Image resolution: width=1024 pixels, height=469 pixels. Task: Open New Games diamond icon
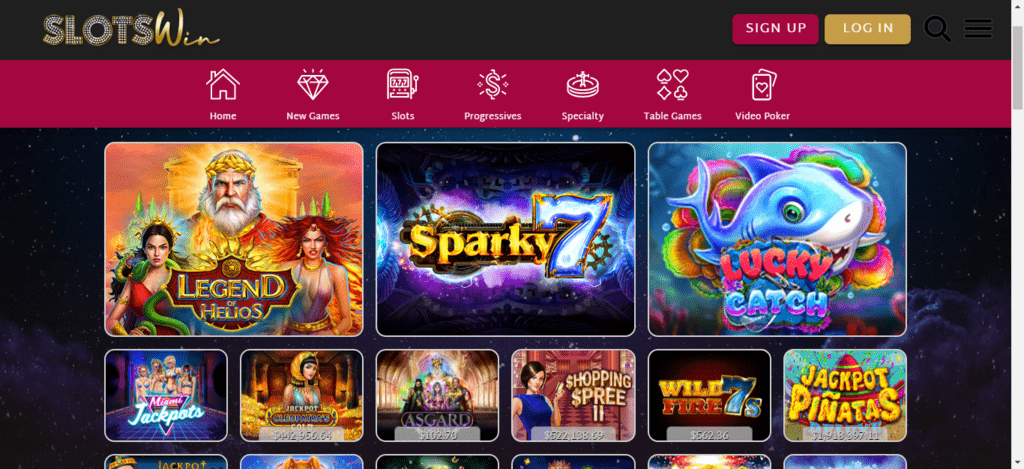pos(313,85)
